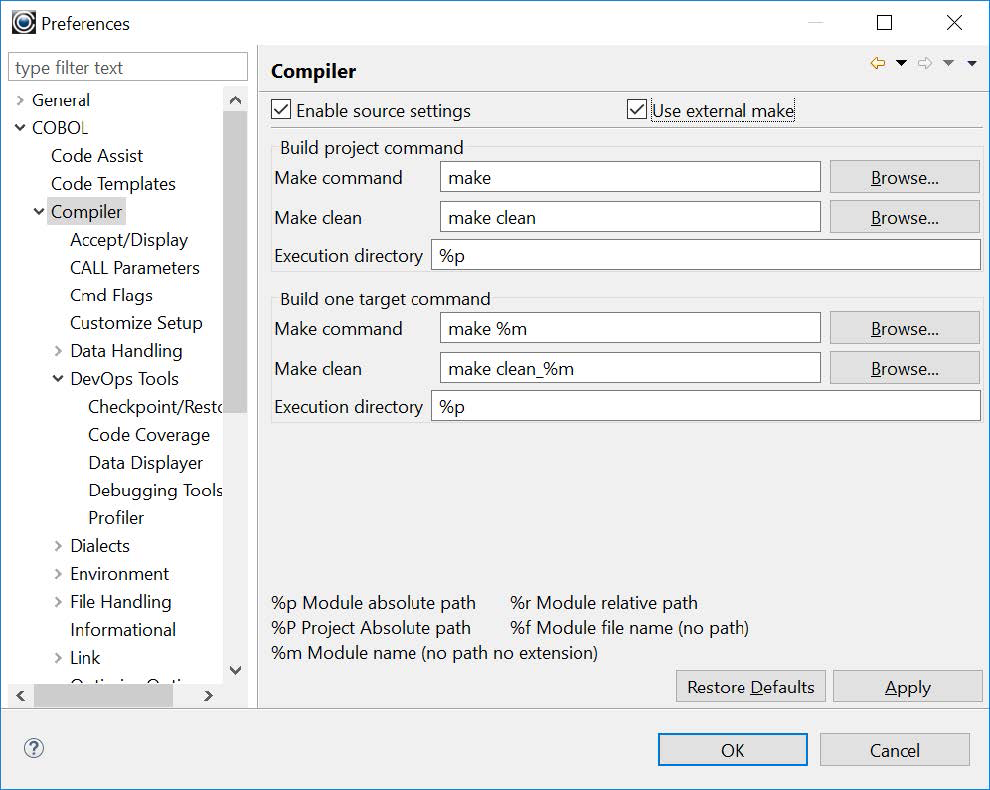Click the Apply button
Image resolution: width=990 pixels, height=790 pixels.
pos(907,687)
